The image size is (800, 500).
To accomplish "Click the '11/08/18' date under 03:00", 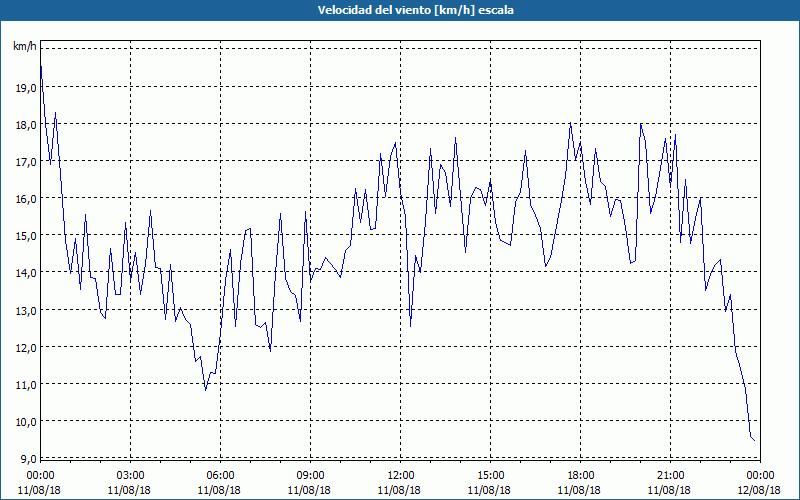I will pyautogui.click(x=130, y=490).
